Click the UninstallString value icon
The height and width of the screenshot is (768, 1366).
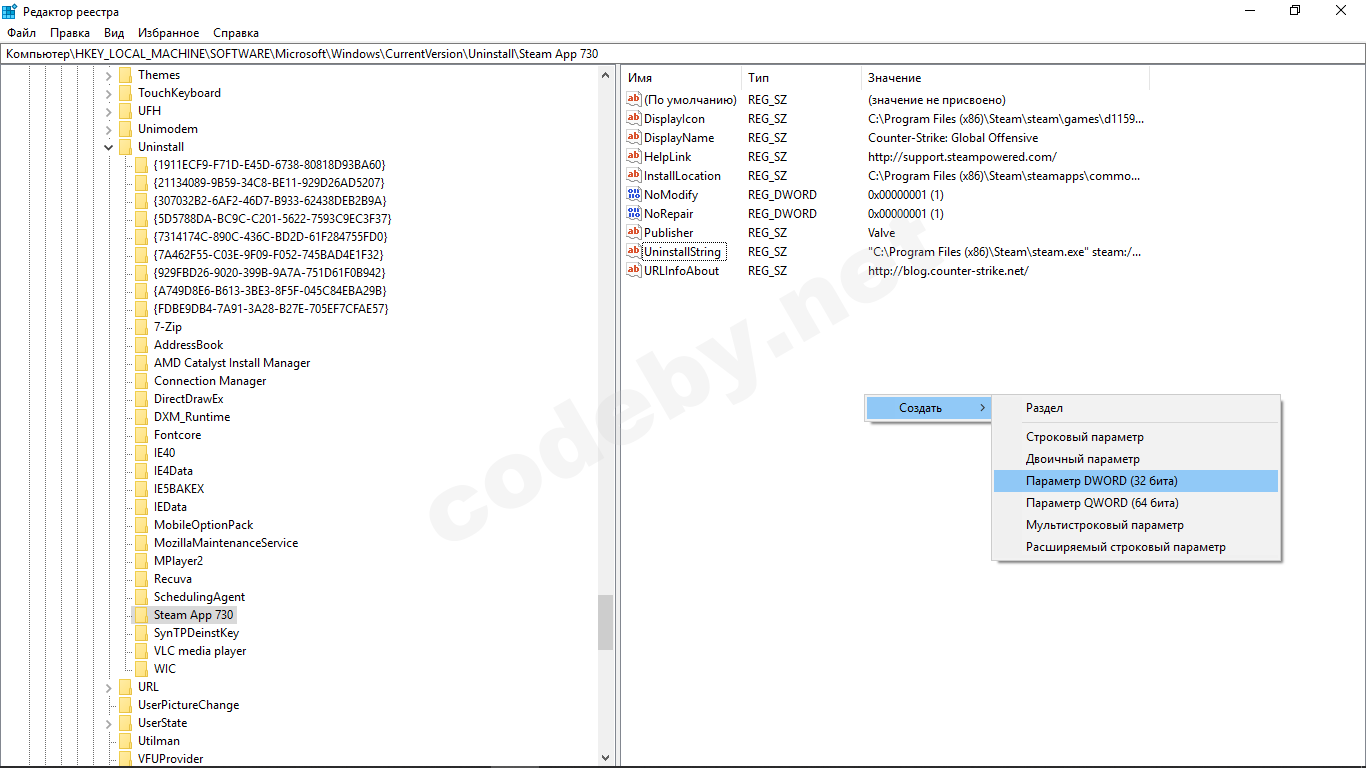click(x=633, y=251)
